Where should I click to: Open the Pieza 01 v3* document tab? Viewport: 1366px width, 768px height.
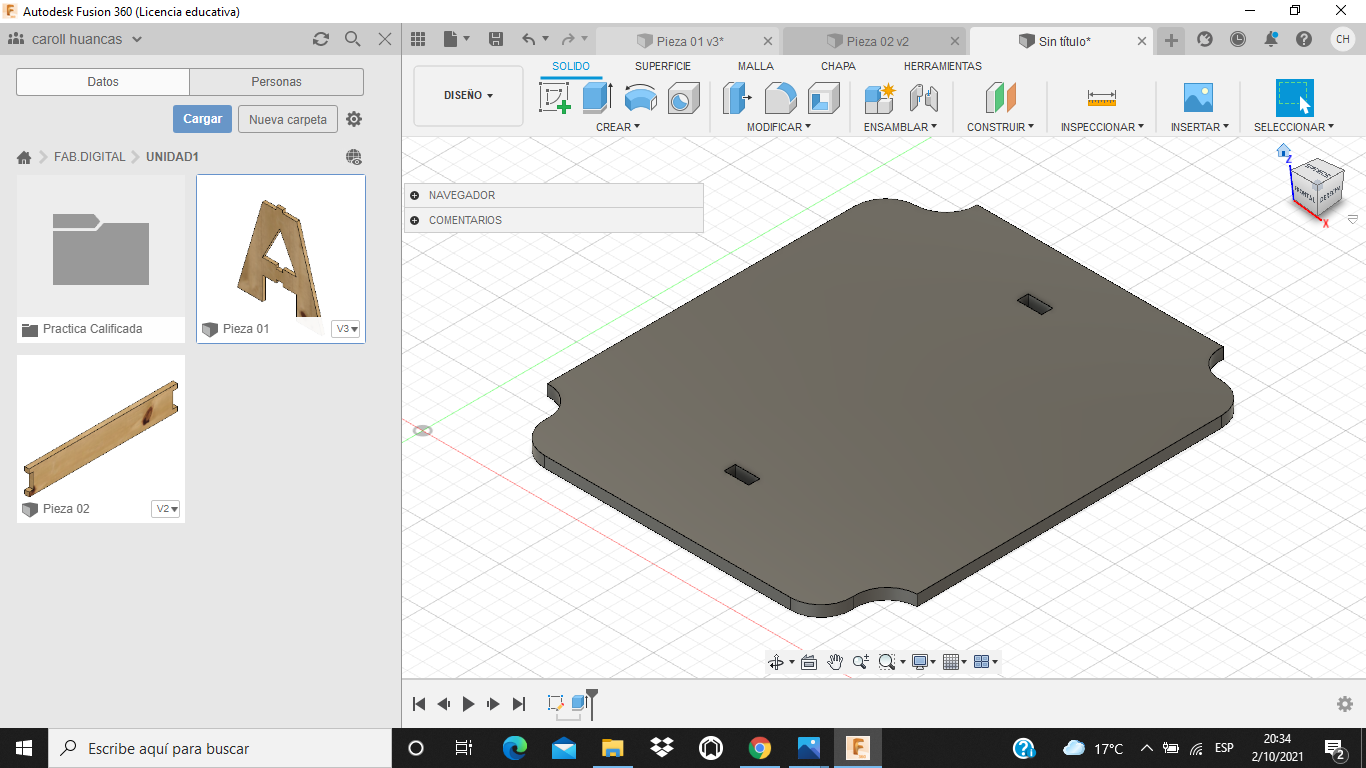coord(689,41)
